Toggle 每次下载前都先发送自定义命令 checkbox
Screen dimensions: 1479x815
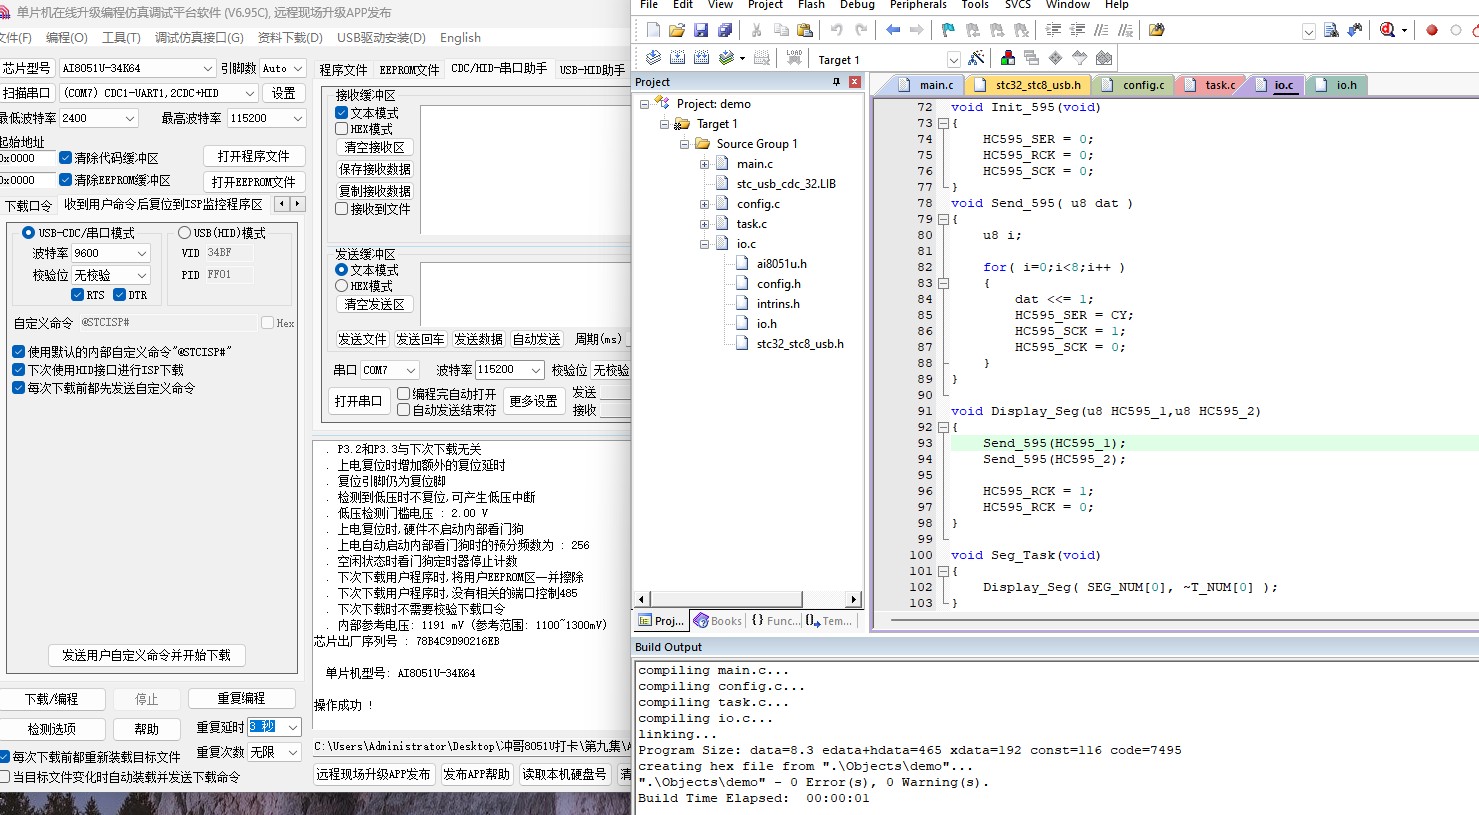18,388
